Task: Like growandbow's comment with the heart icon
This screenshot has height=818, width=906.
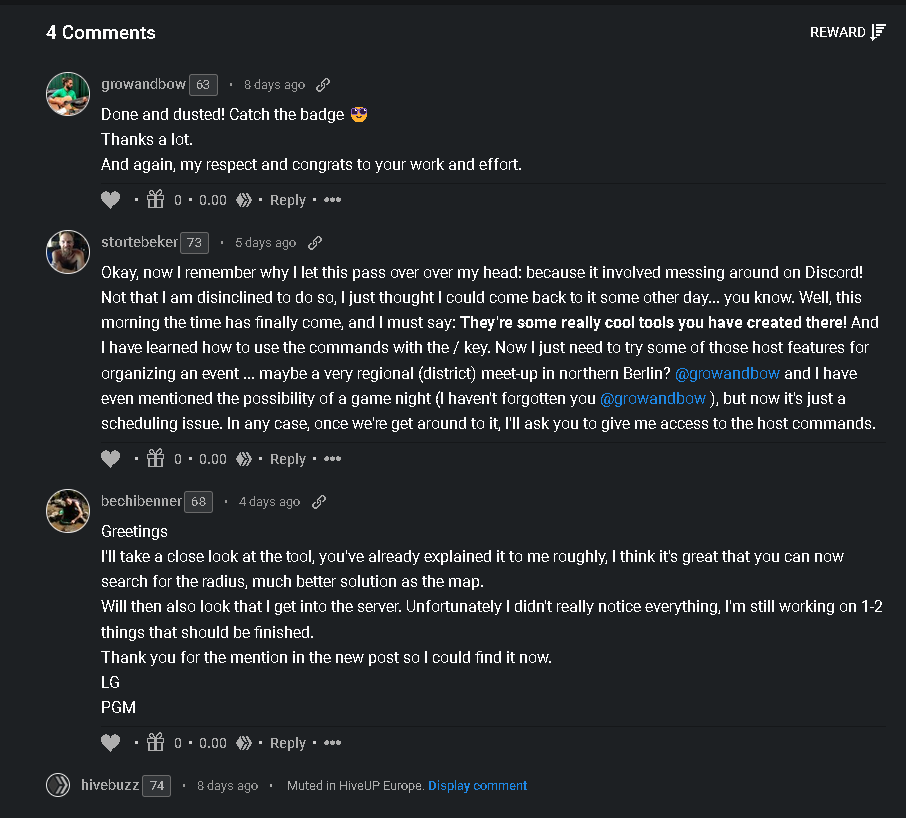Action: pyautogui.click(x=110, y=200)
